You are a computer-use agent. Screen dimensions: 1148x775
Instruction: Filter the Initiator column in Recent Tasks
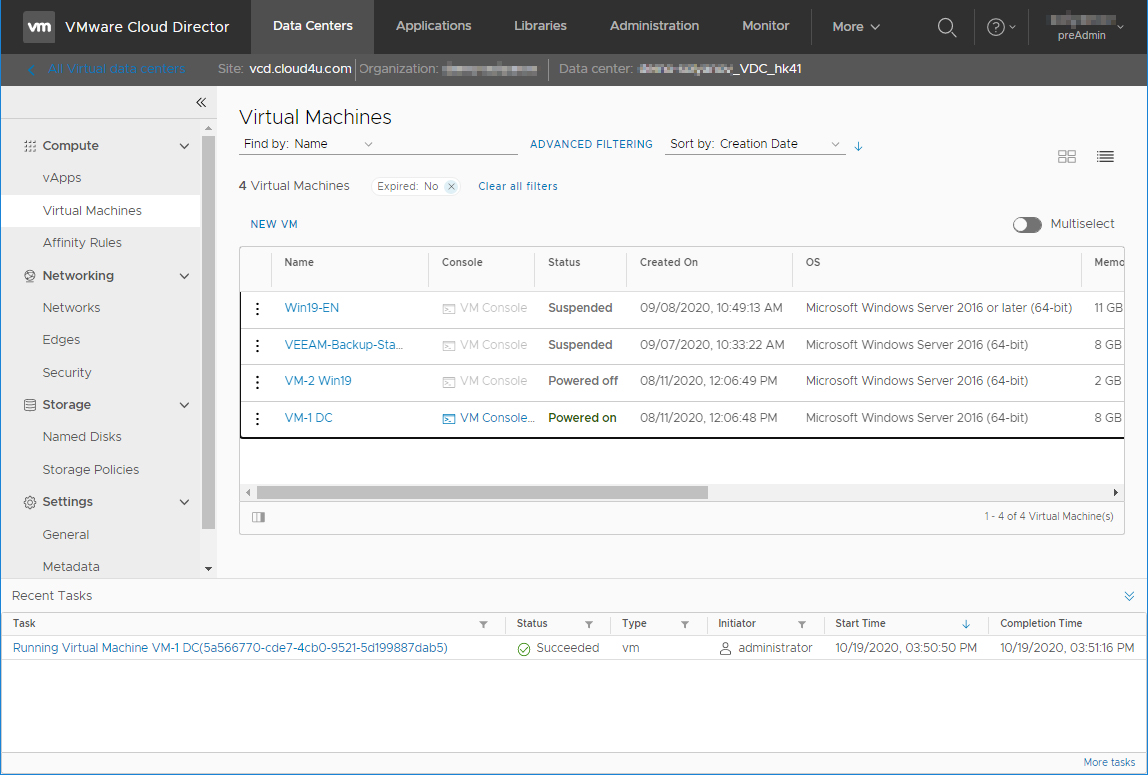802,624
